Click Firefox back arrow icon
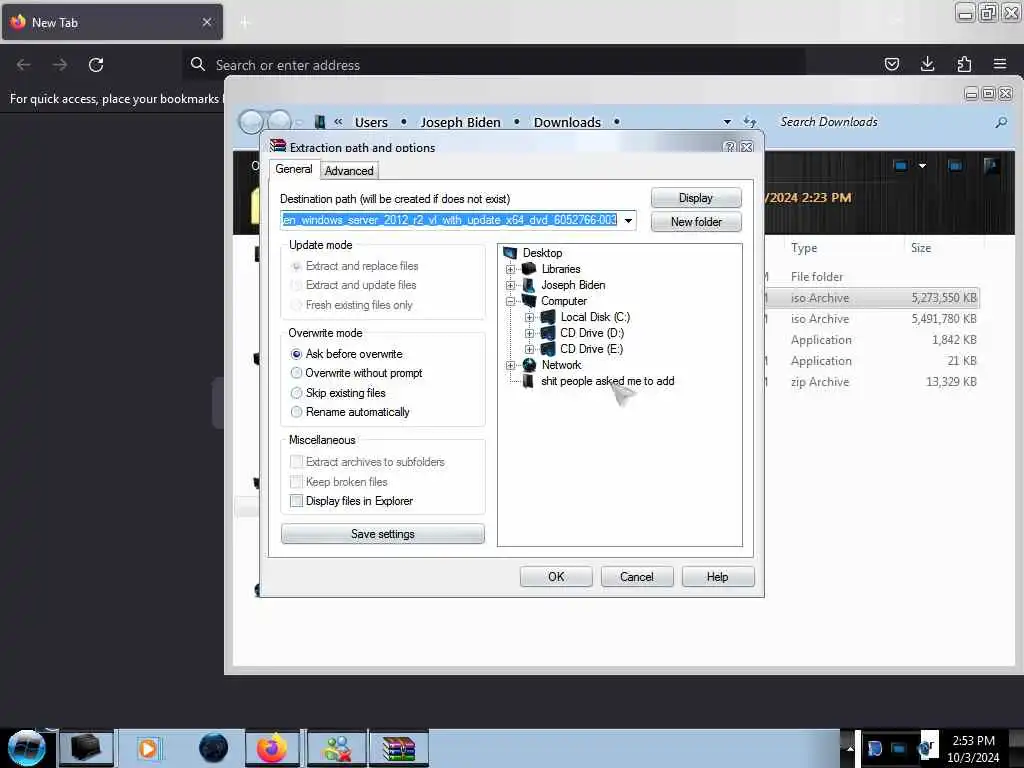The height and width of the screenshot is (768, 1024). pos(24,65)
